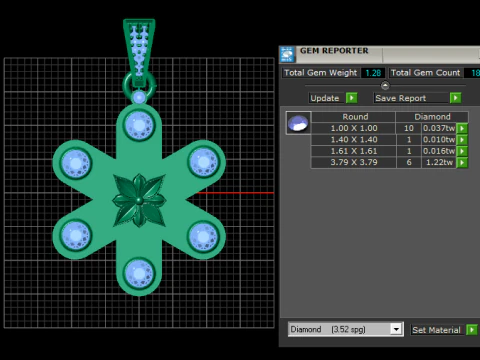Screen dimensions: 480x360
Task: Click the count cell showing 6
Action: click(x=409, y=162)
